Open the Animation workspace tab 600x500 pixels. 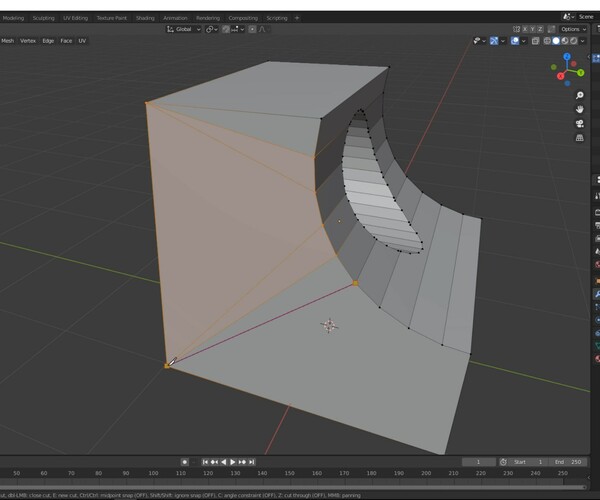pos(175,18)
